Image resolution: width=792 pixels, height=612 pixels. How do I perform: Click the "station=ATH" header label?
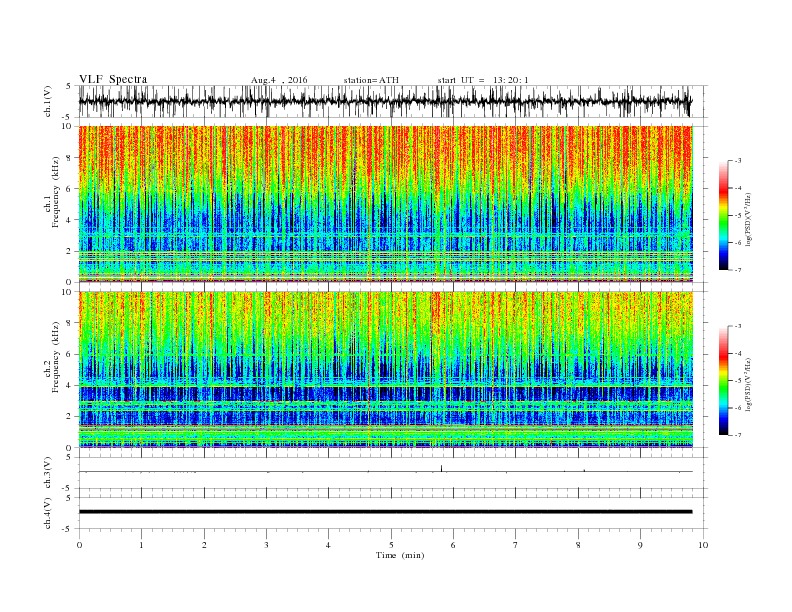click(x=371, y=80)
